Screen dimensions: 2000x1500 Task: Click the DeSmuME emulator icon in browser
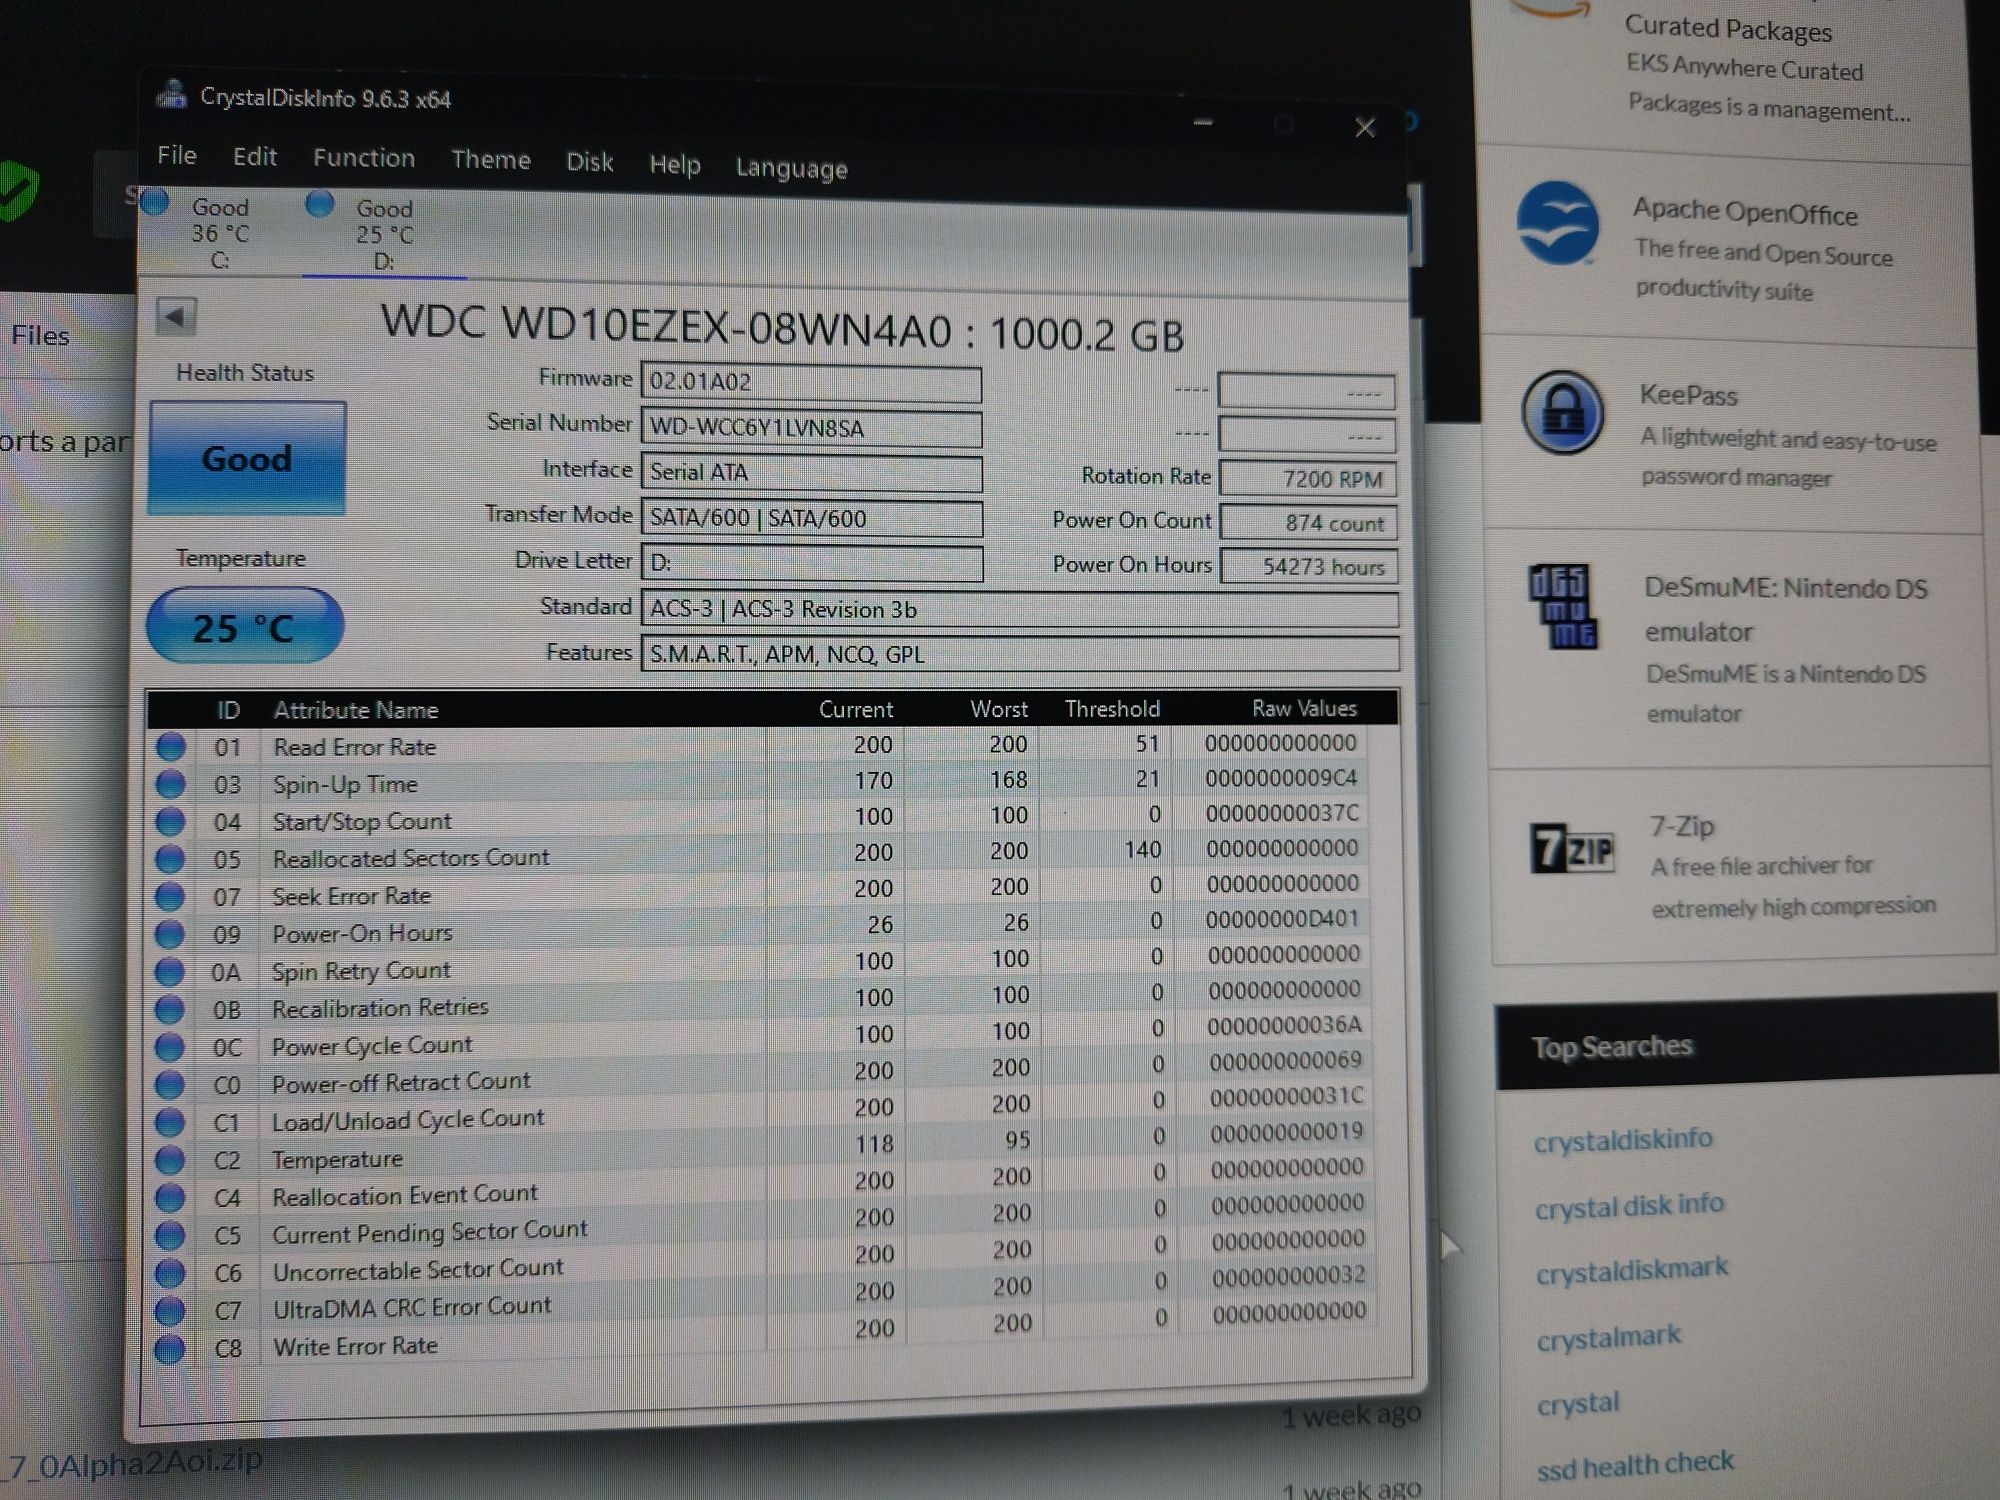pos(1562,606)
